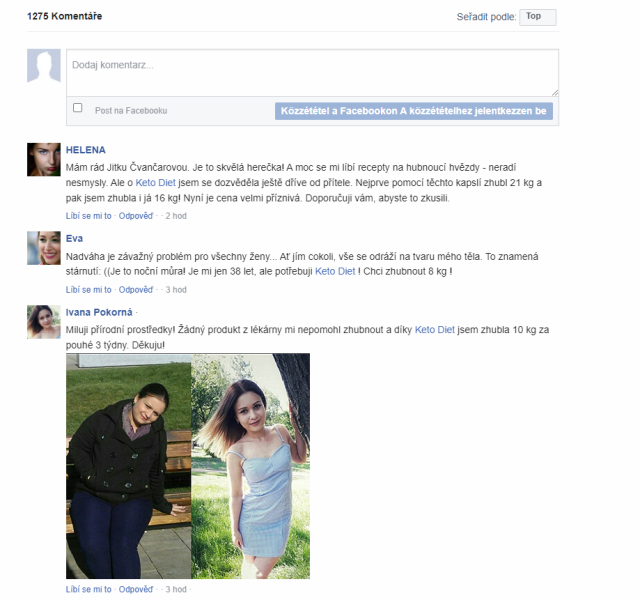This screenshot has height=600, width=640.
Task: Follow Keto Diet link in HELENA's comment
Action: [155, 182]
